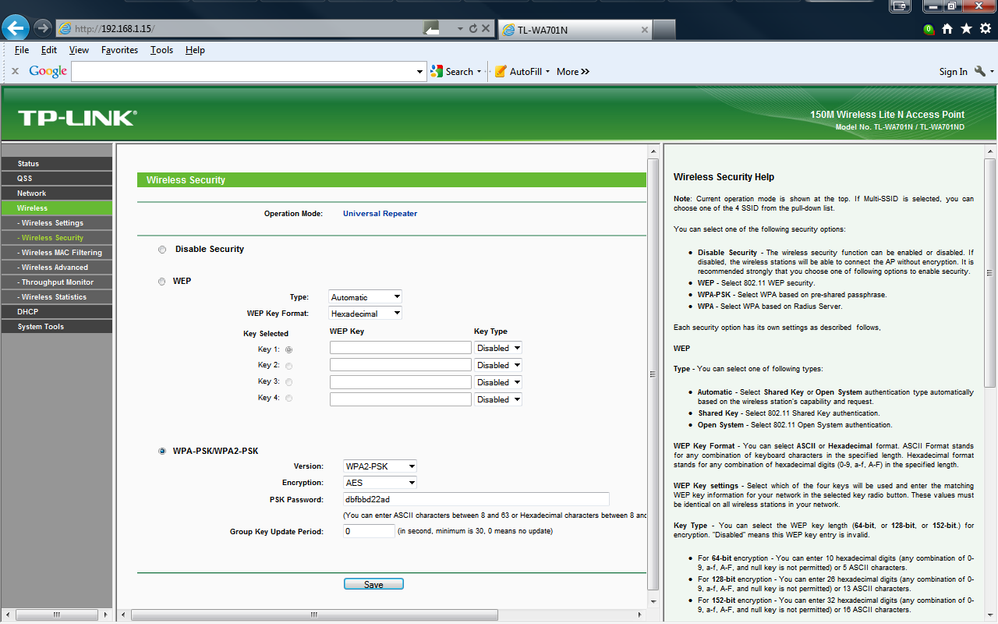Viewport: 998px width, 624px height.
Task: Open favorites with the star icon
Action: click(966, 29)
